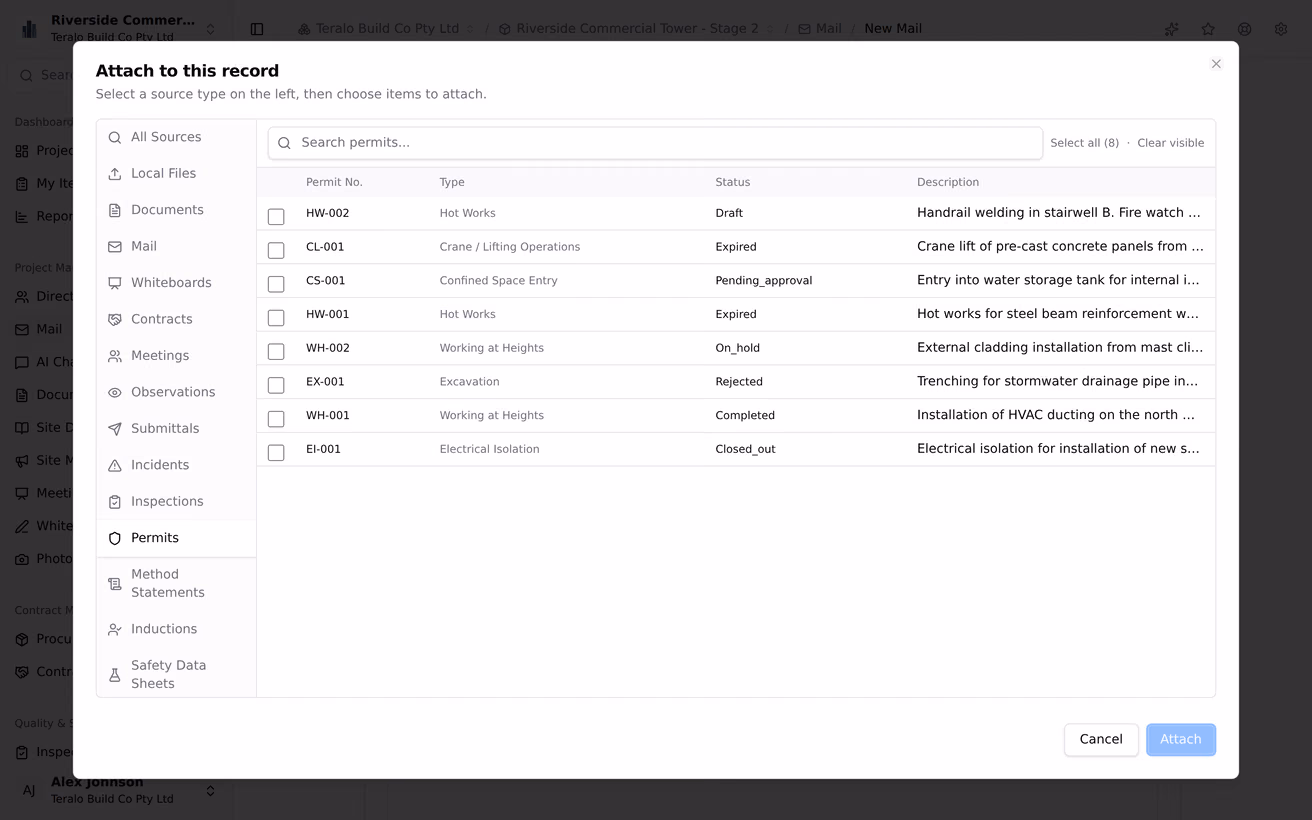Click the Type column header
The height and width of the screenshot is (820, 1312).
452,182
